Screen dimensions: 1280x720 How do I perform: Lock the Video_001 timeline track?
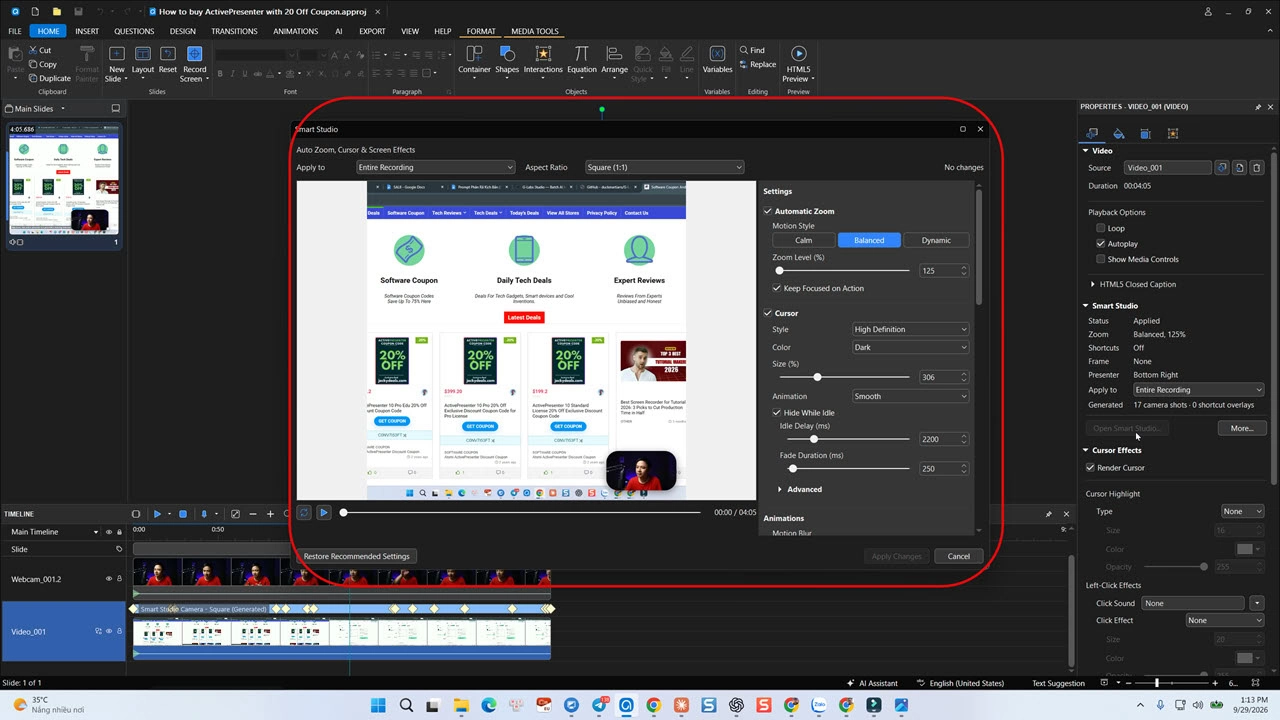(120, 631)
